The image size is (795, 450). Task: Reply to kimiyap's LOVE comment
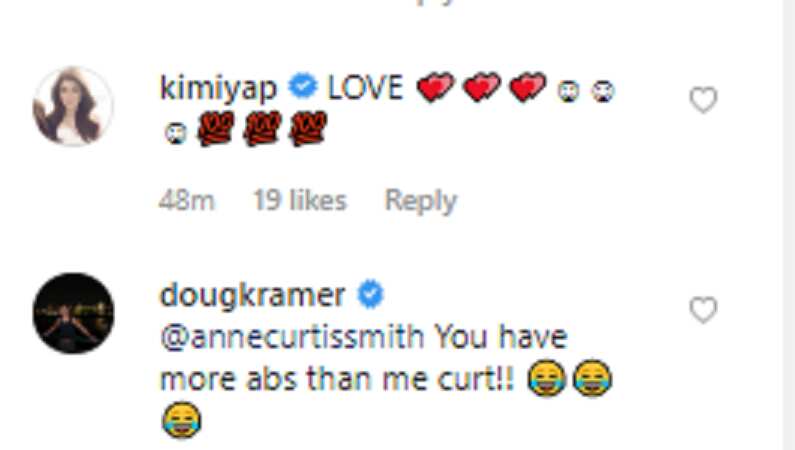point(421,201)
